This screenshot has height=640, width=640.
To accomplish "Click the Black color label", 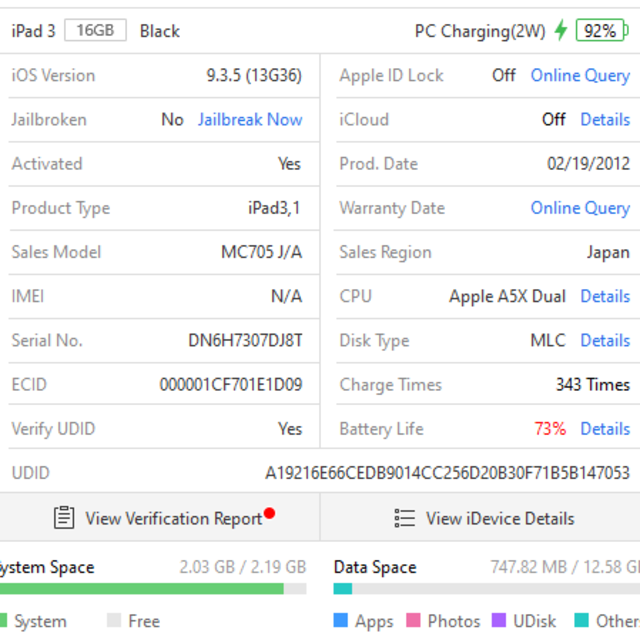I will tap(160, 31).
